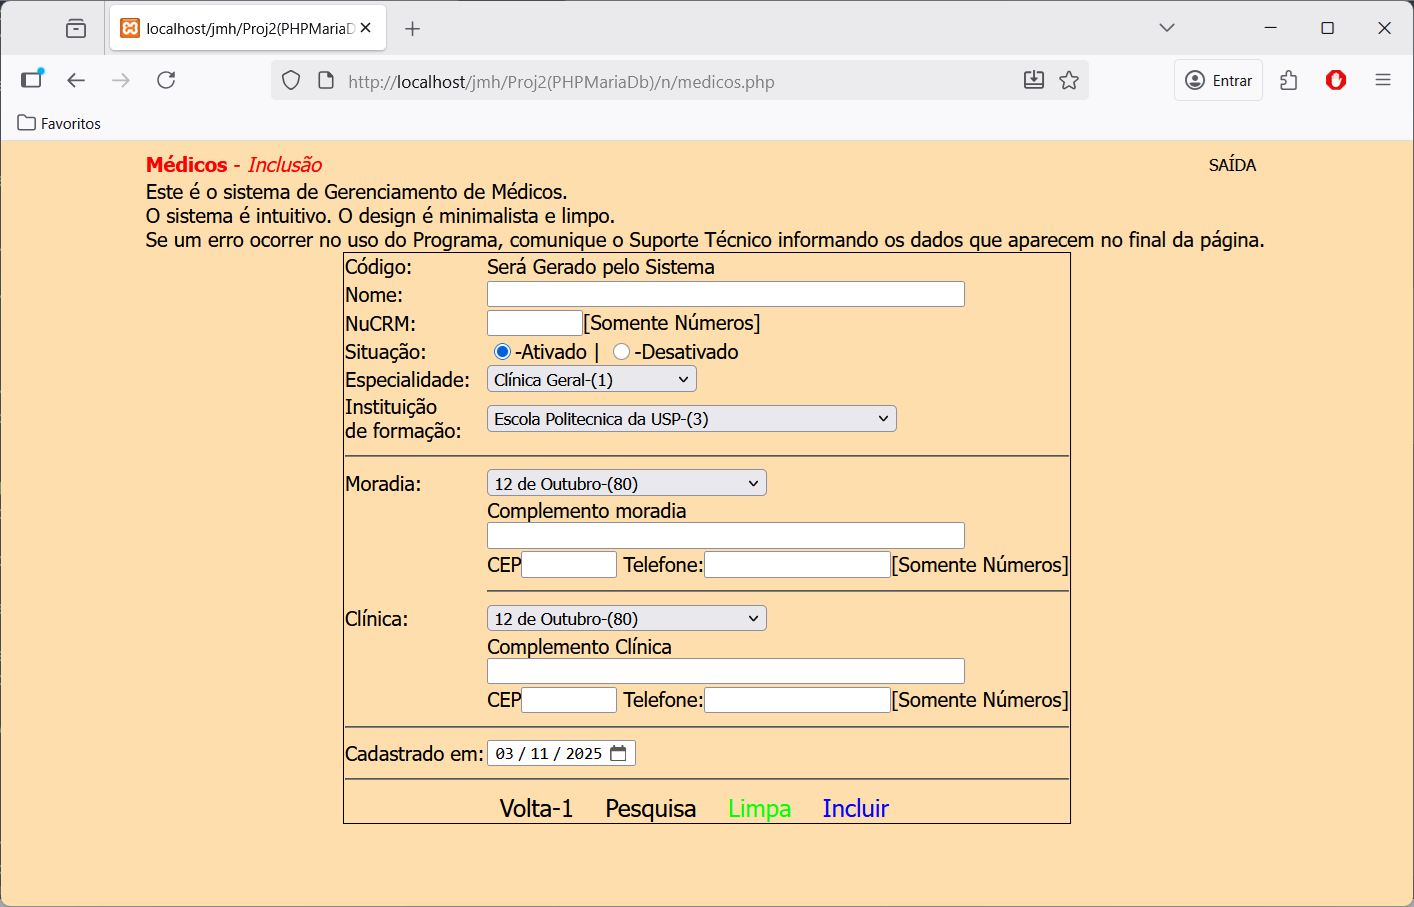Open the Clínica street dropdown
Viewport: 1414px width, 907px height.
627,618
